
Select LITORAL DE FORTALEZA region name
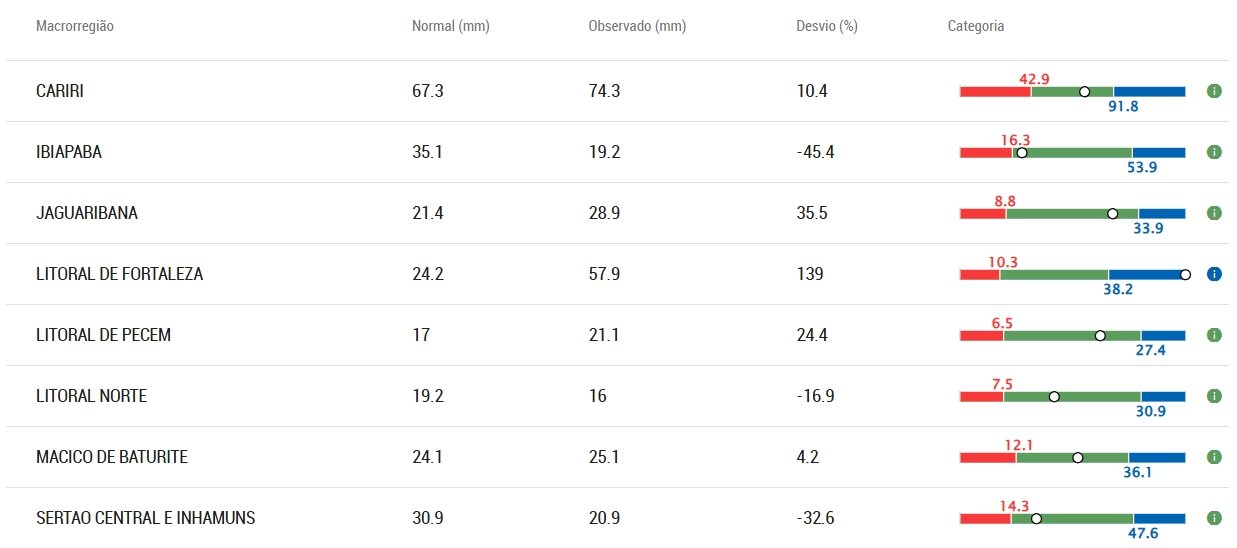[119, 274]
